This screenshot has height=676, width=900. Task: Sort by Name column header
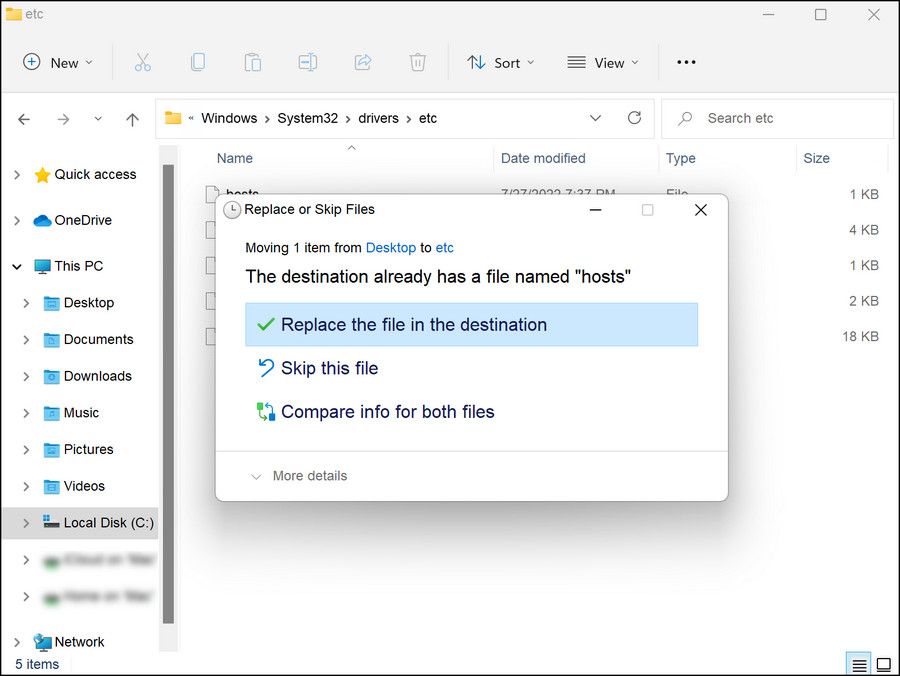235,158
